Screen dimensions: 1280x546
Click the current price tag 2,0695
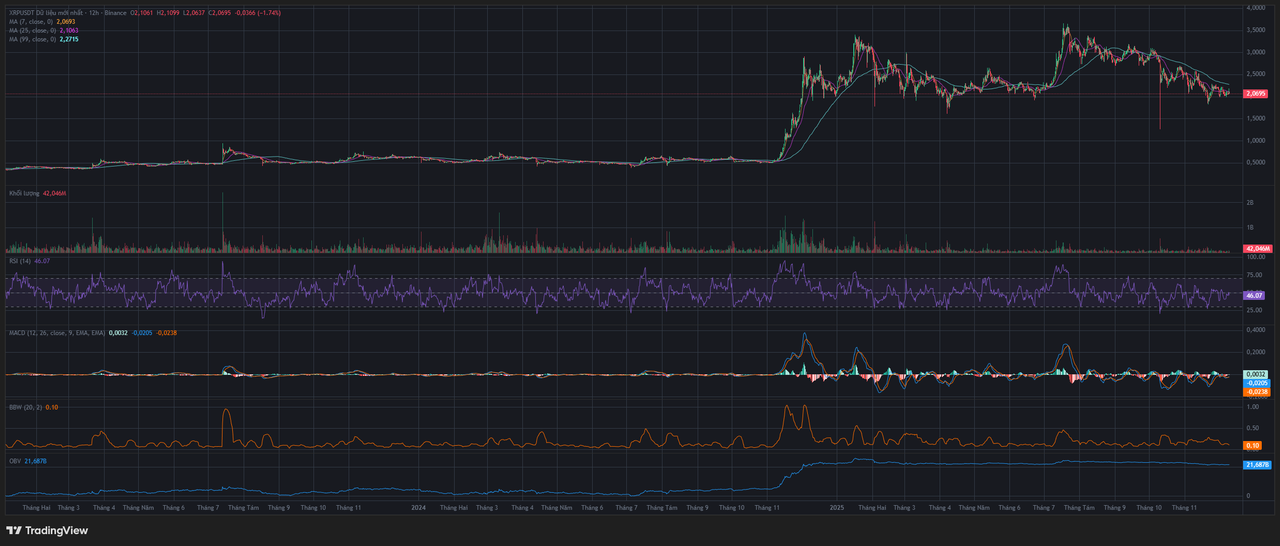pyautogui.click(x=1256, y=93)
